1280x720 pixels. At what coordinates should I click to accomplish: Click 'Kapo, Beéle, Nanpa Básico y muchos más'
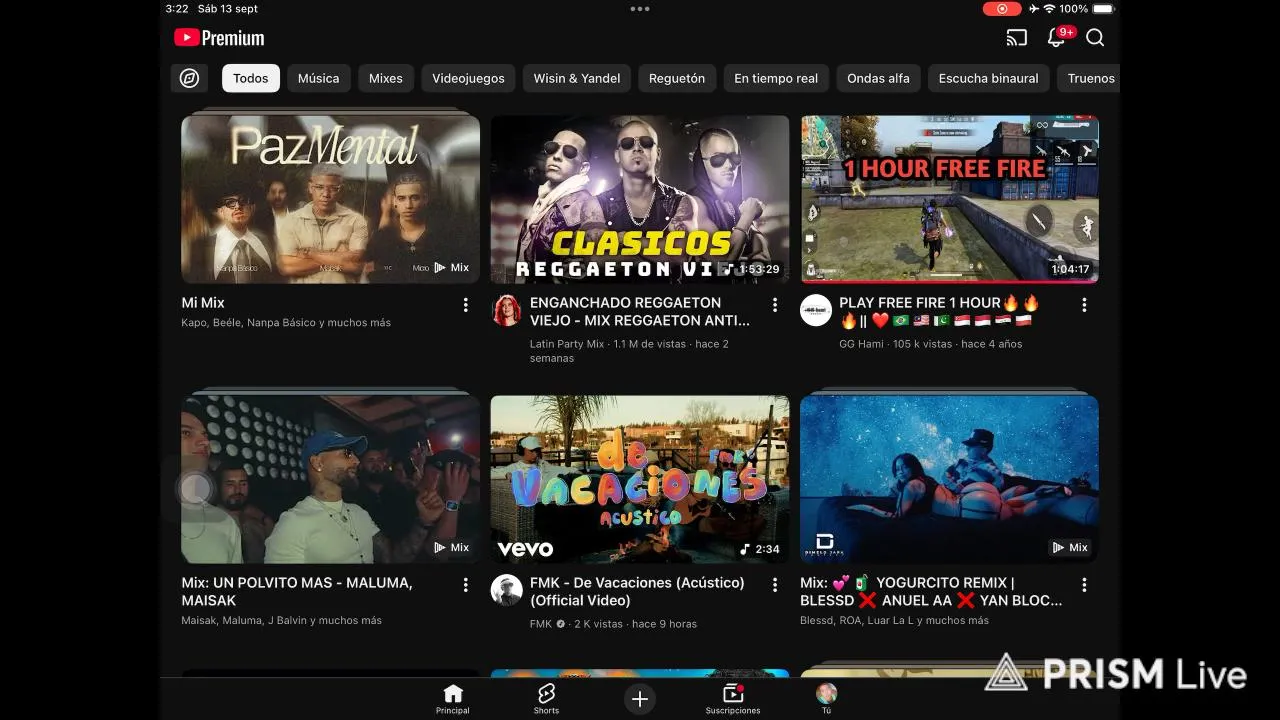click(x=286, y=323)
